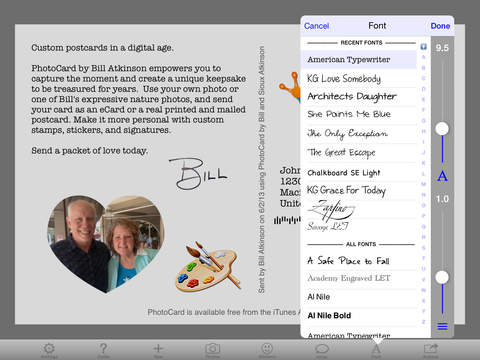Choose Architects Daughter font
Screen dimensions: 480x360
point(359,97)
